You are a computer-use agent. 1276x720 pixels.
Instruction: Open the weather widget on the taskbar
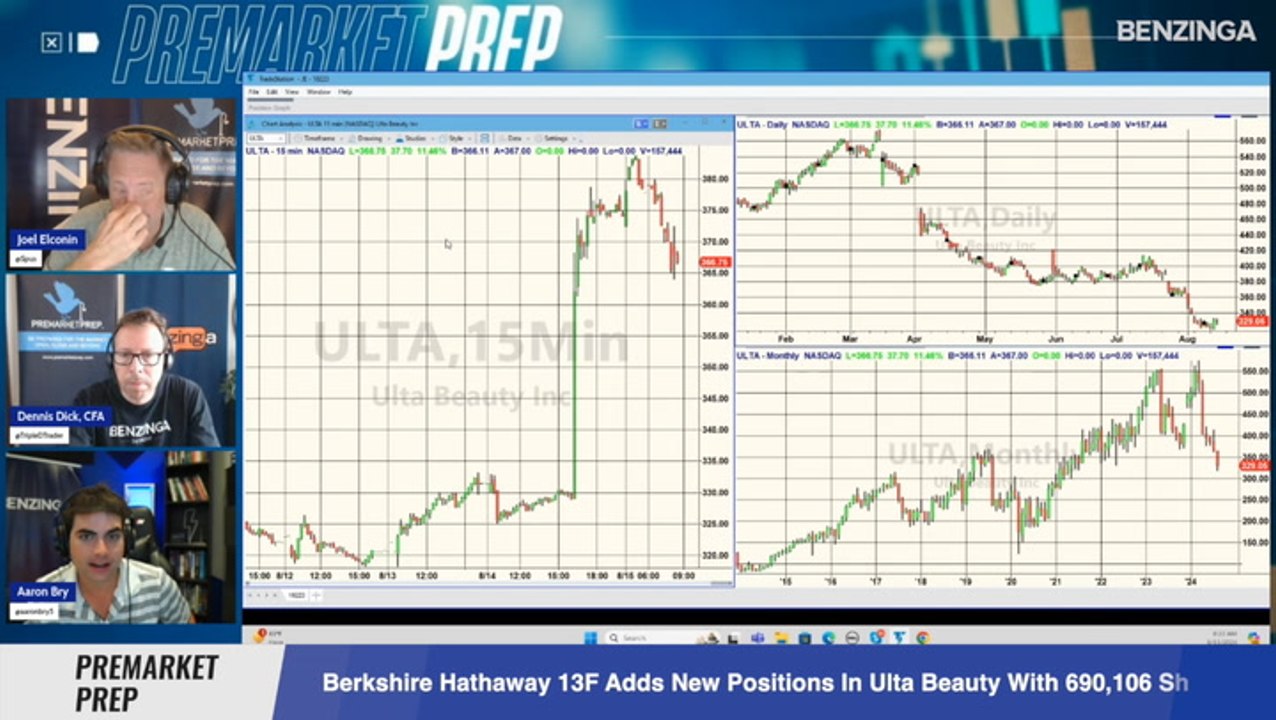tap(270, 636)
